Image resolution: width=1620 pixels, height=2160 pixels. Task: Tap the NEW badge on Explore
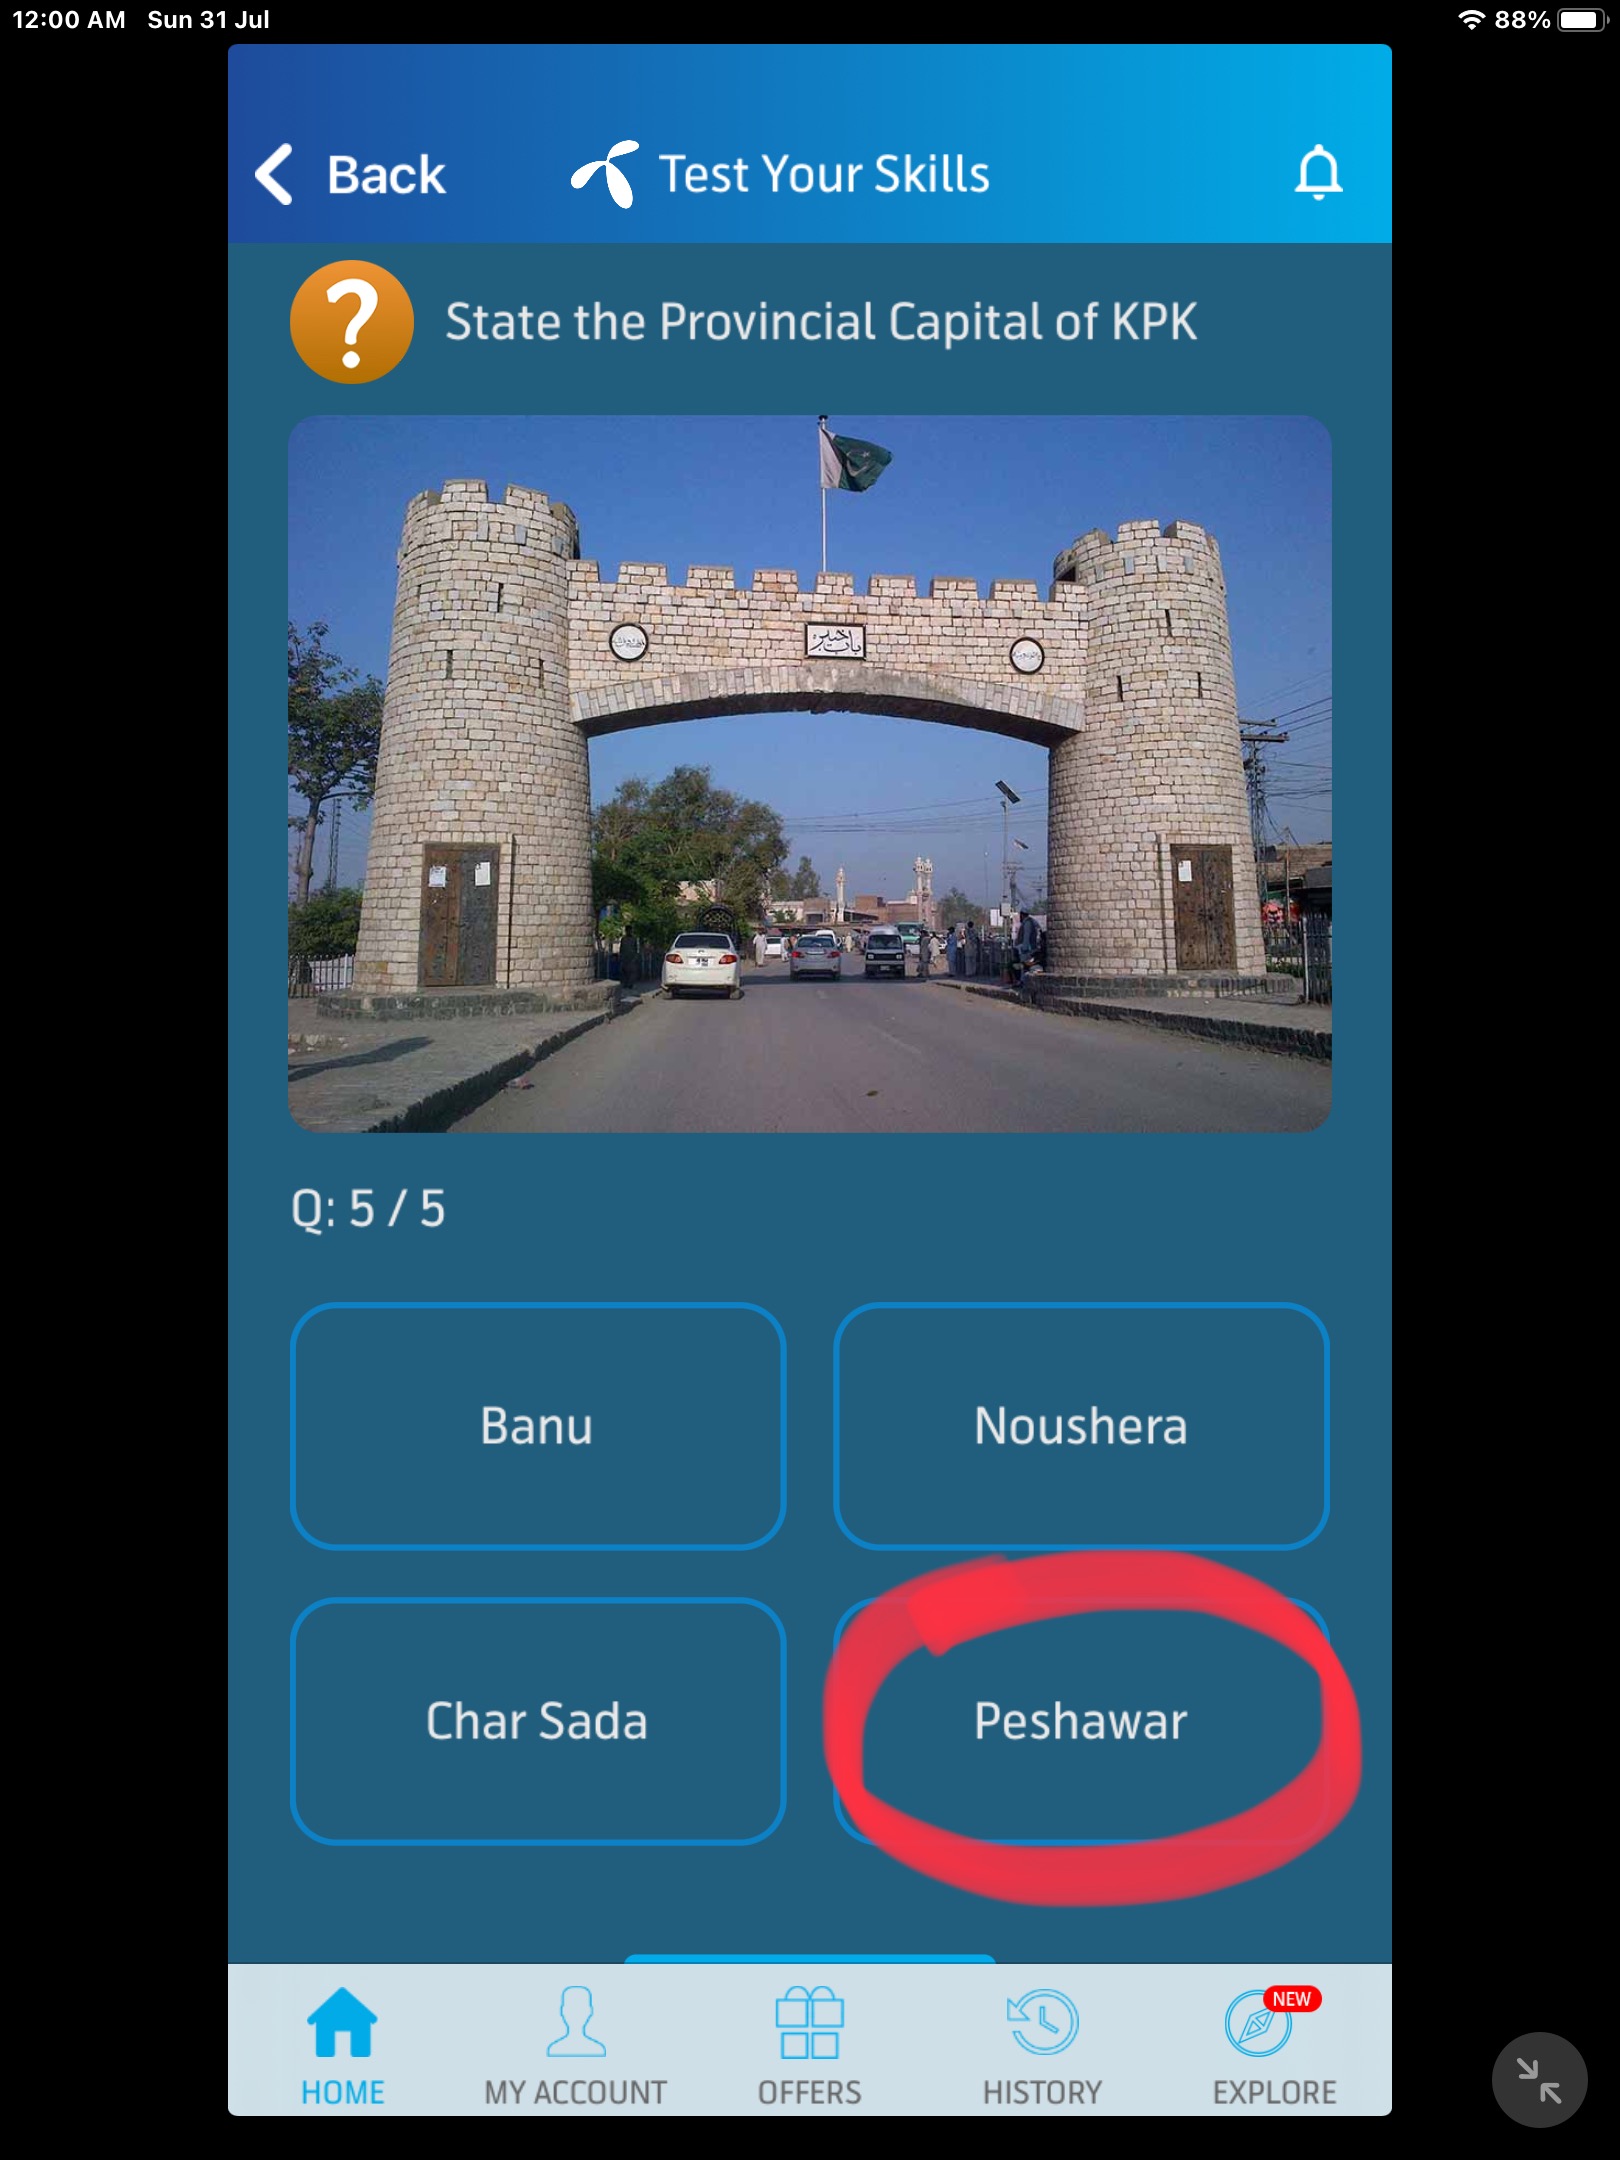pos(1292,1999)
